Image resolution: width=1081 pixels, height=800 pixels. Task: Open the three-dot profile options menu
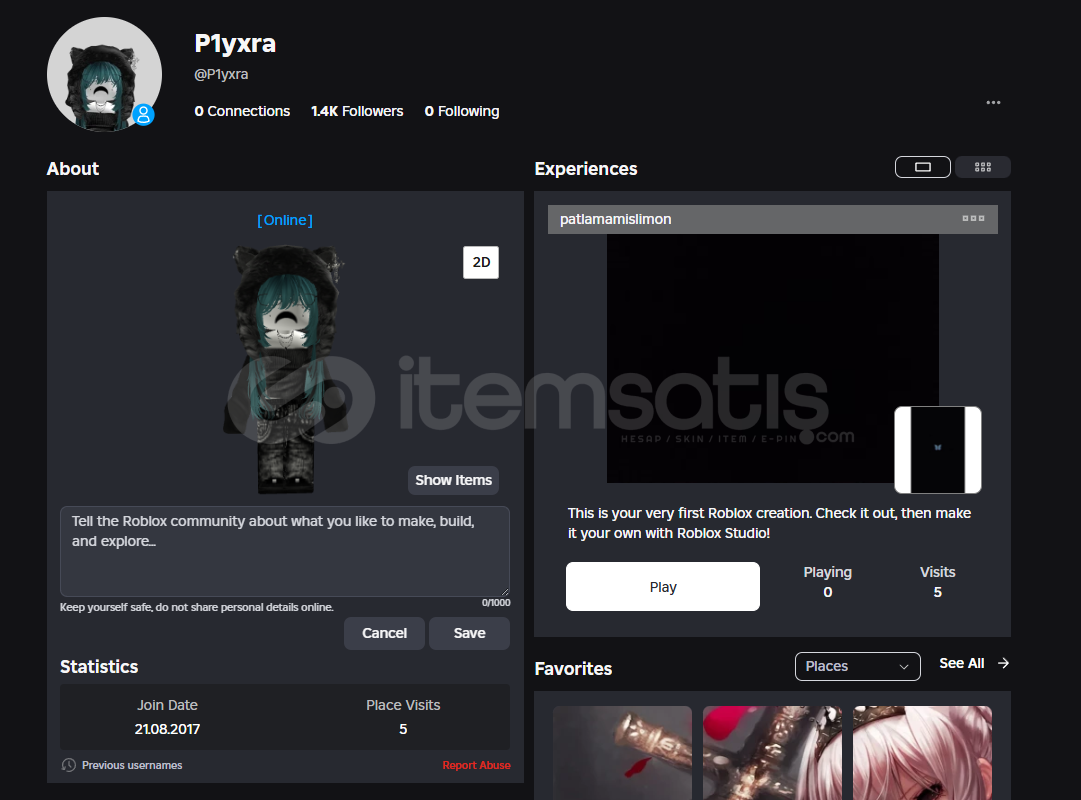(993, 103)
